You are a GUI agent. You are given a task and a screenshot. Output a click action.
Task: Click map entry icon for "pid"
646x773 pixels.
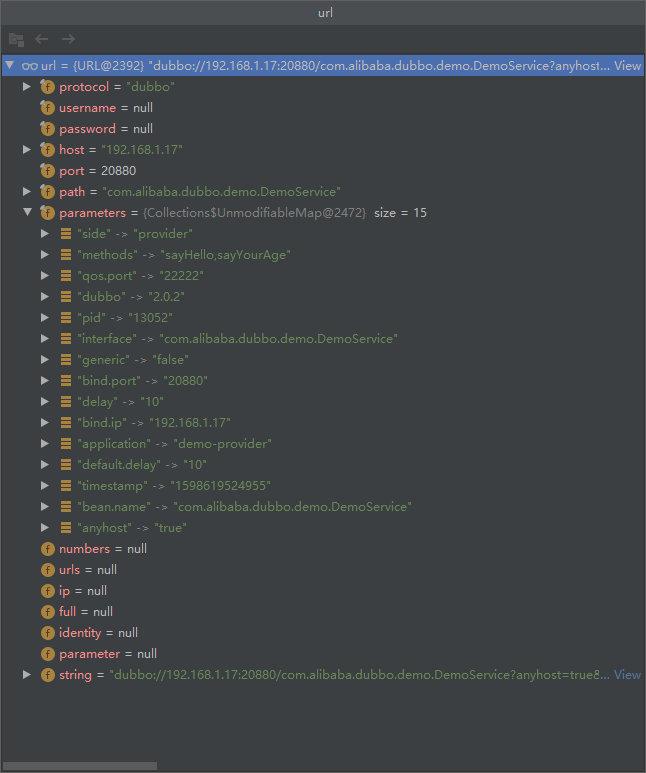[66, 317]
